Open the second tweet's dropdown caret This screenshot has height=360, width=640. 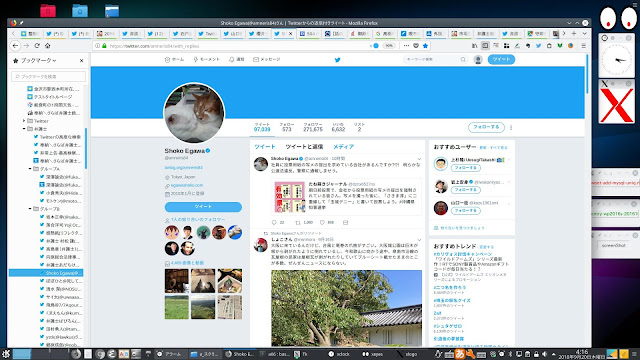pos(419,240)
